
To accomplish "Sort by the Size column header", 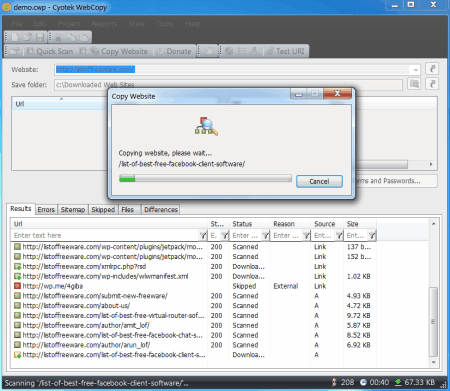I will tap(360, 224).
